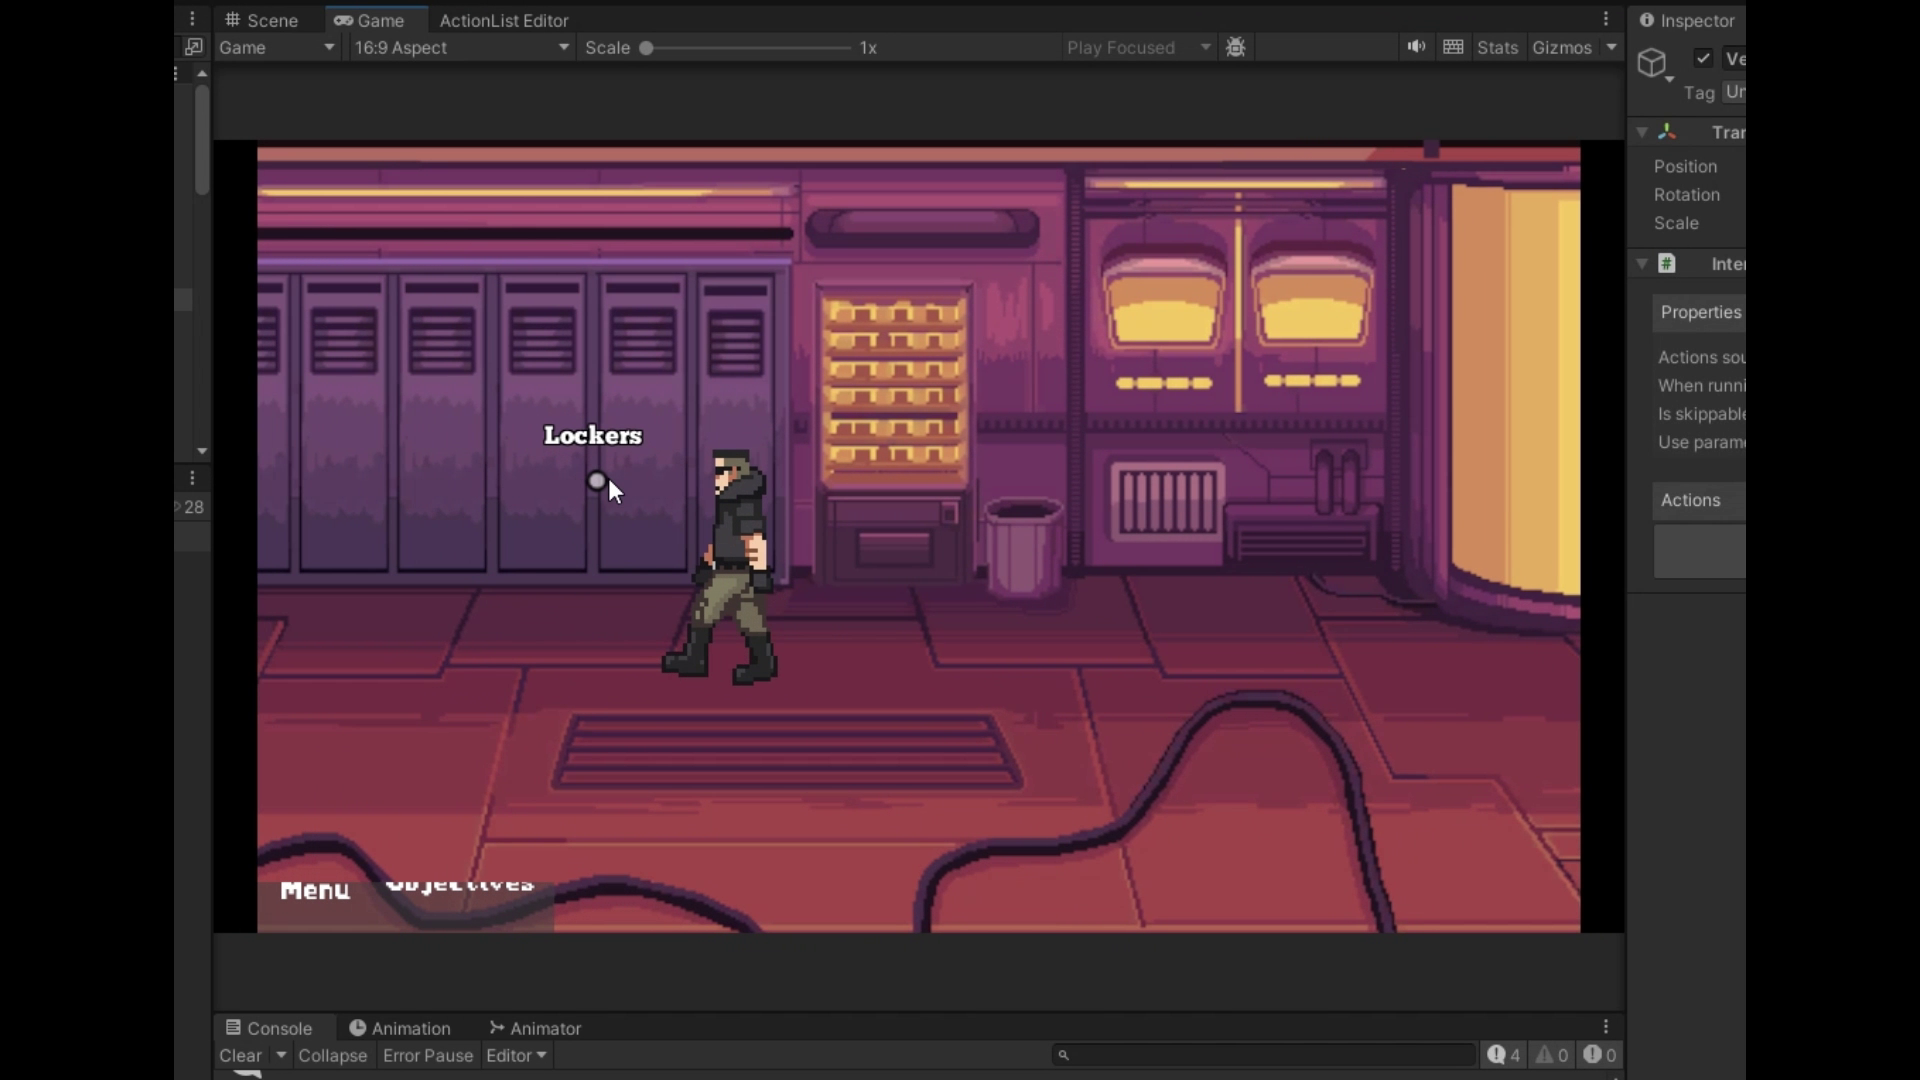The height and width of the screenshot is (1080, 1920).
Task: Click the Is skippable label
Action: click(x=1701, y=414)
